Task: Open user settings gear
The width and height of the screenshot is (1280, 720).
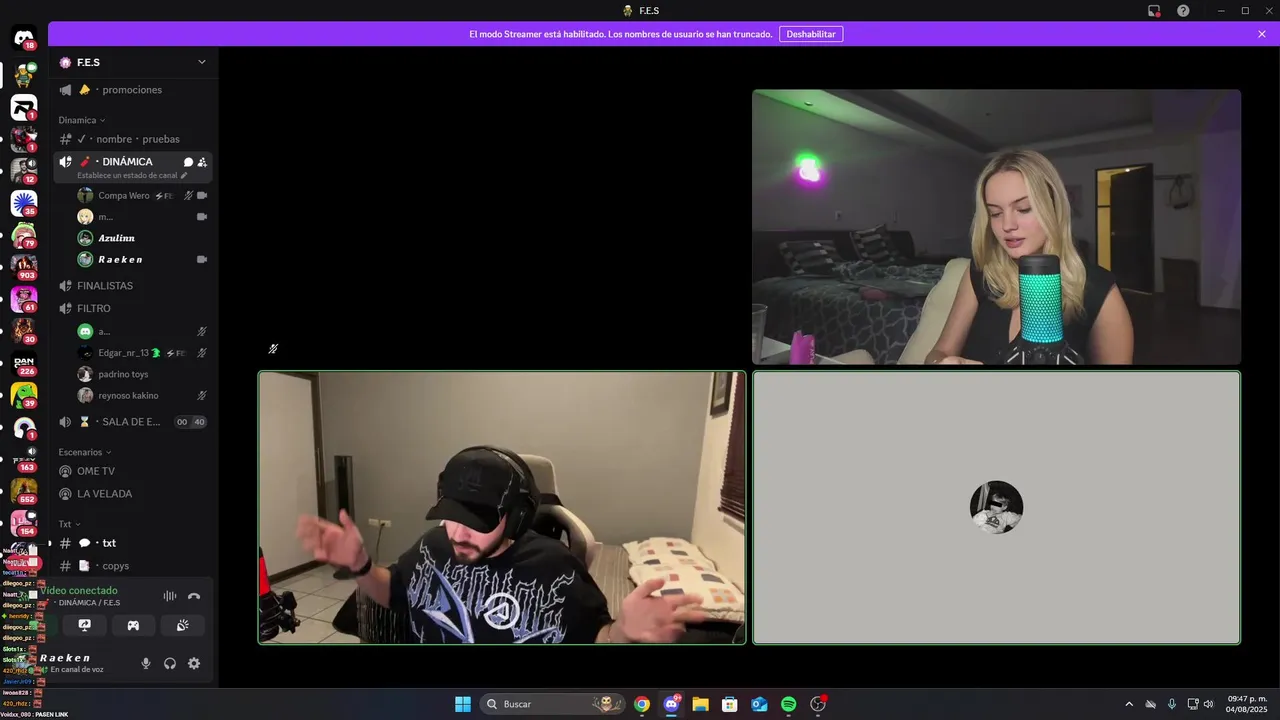Action: [x=194, y=663]
